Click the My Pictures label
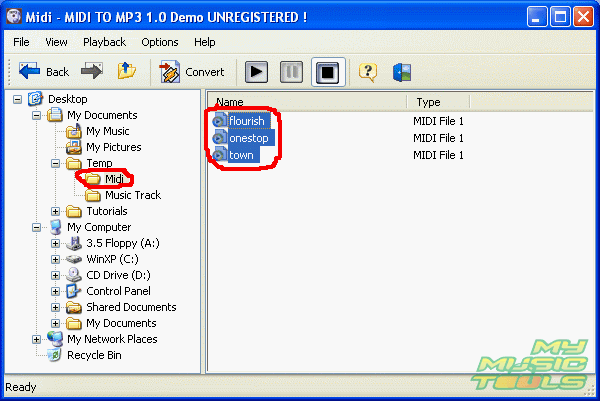Viewport: 600px width, 401px height. click(114, 147)
